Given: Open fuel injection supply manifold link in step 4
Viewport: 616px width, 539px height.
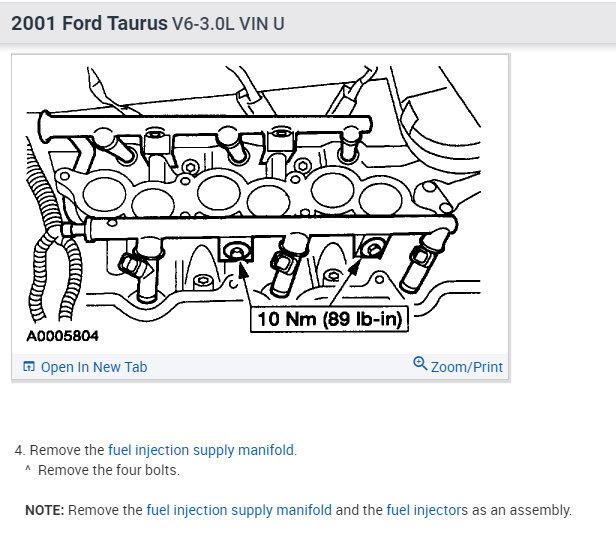Looking at the screenshot, I should 201,450.
